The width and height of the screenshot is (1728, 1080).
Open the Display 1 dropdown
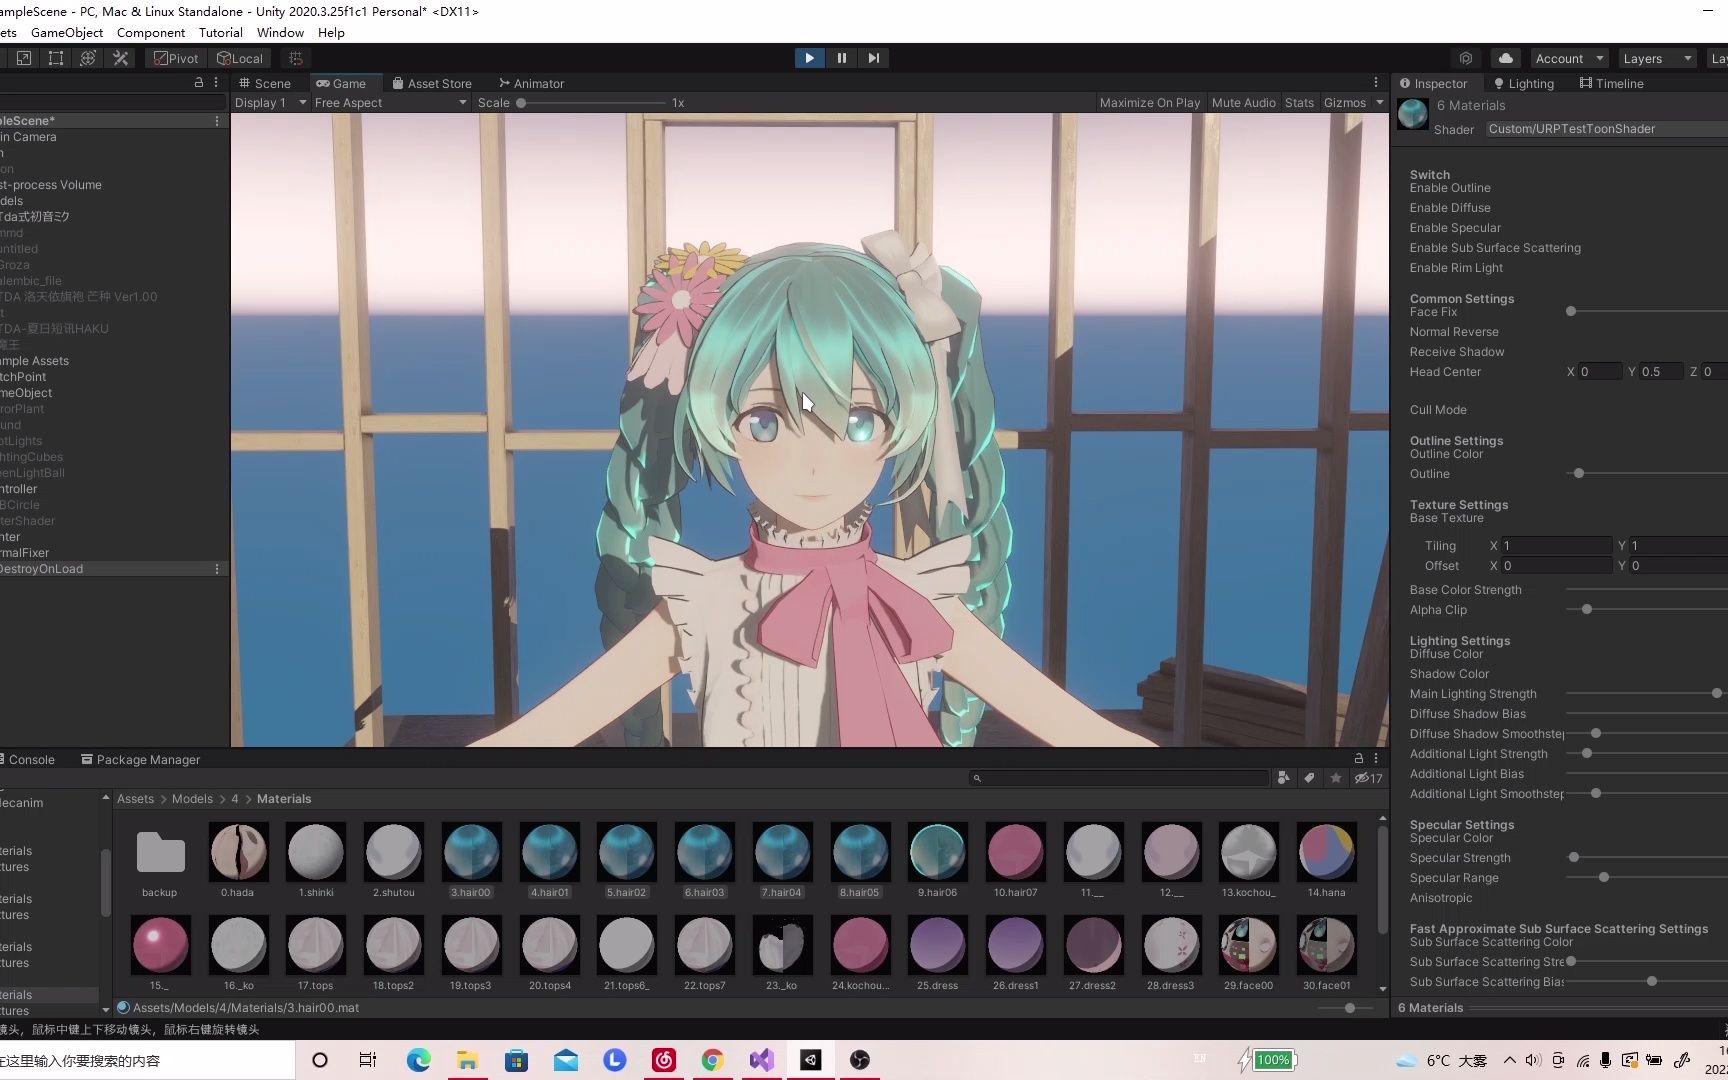coord(270,102)
